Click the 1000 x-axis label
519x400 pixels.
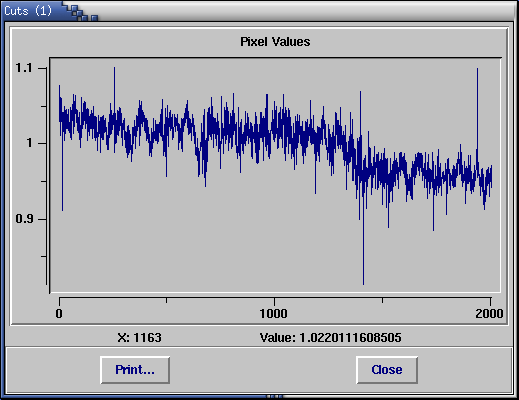pyautogui.click(x=273, y=314)
